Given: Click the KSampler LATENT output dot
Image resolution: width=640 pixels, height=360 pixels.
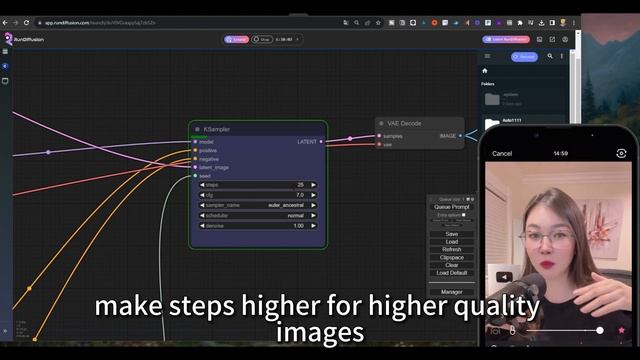Looking at the screenshot, I should point(321,142).
